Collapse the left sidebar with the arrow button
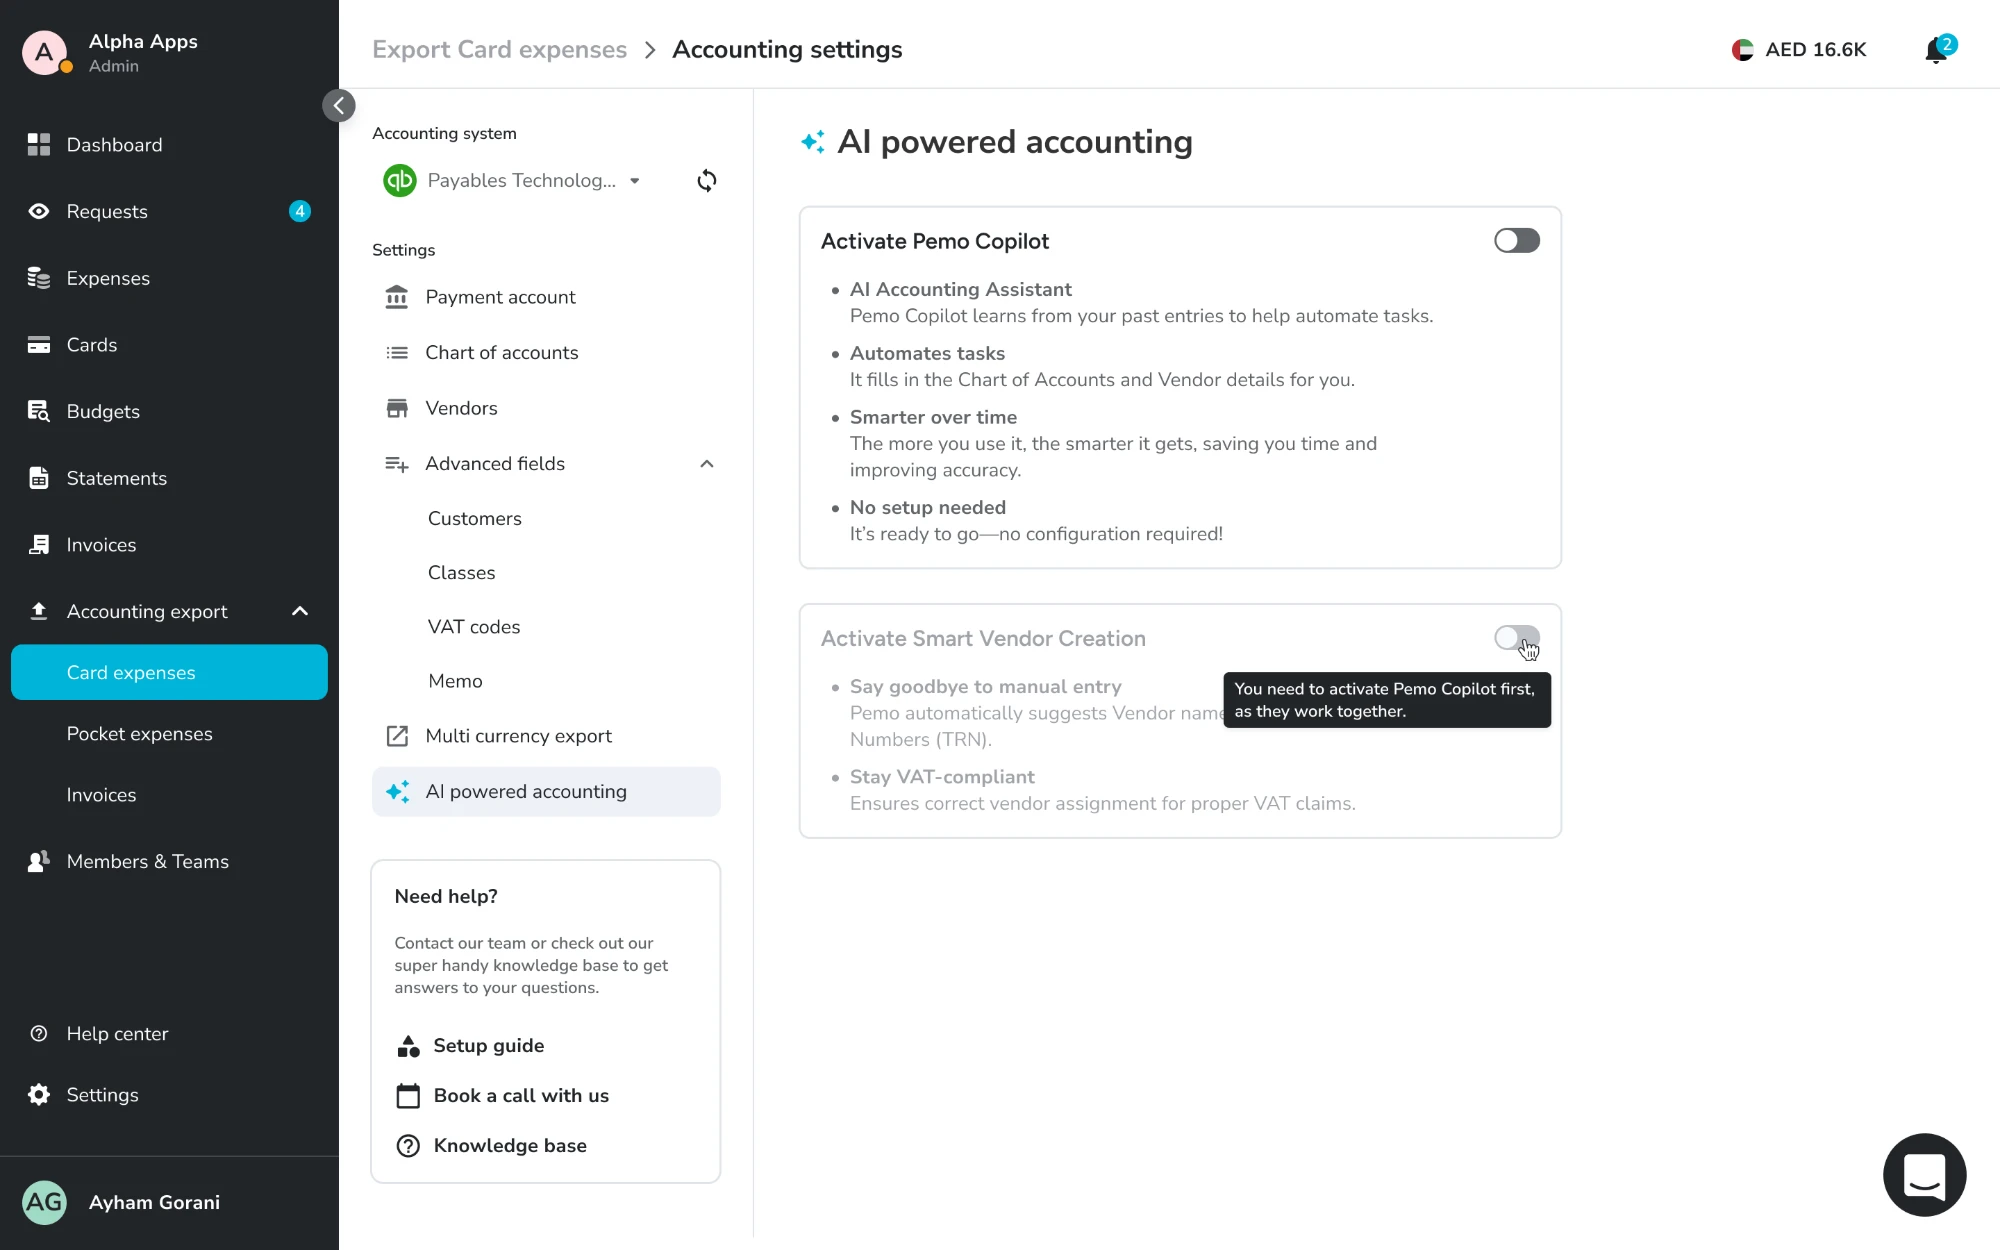The image size is (2000, 1250). click(x=339, y=106)
